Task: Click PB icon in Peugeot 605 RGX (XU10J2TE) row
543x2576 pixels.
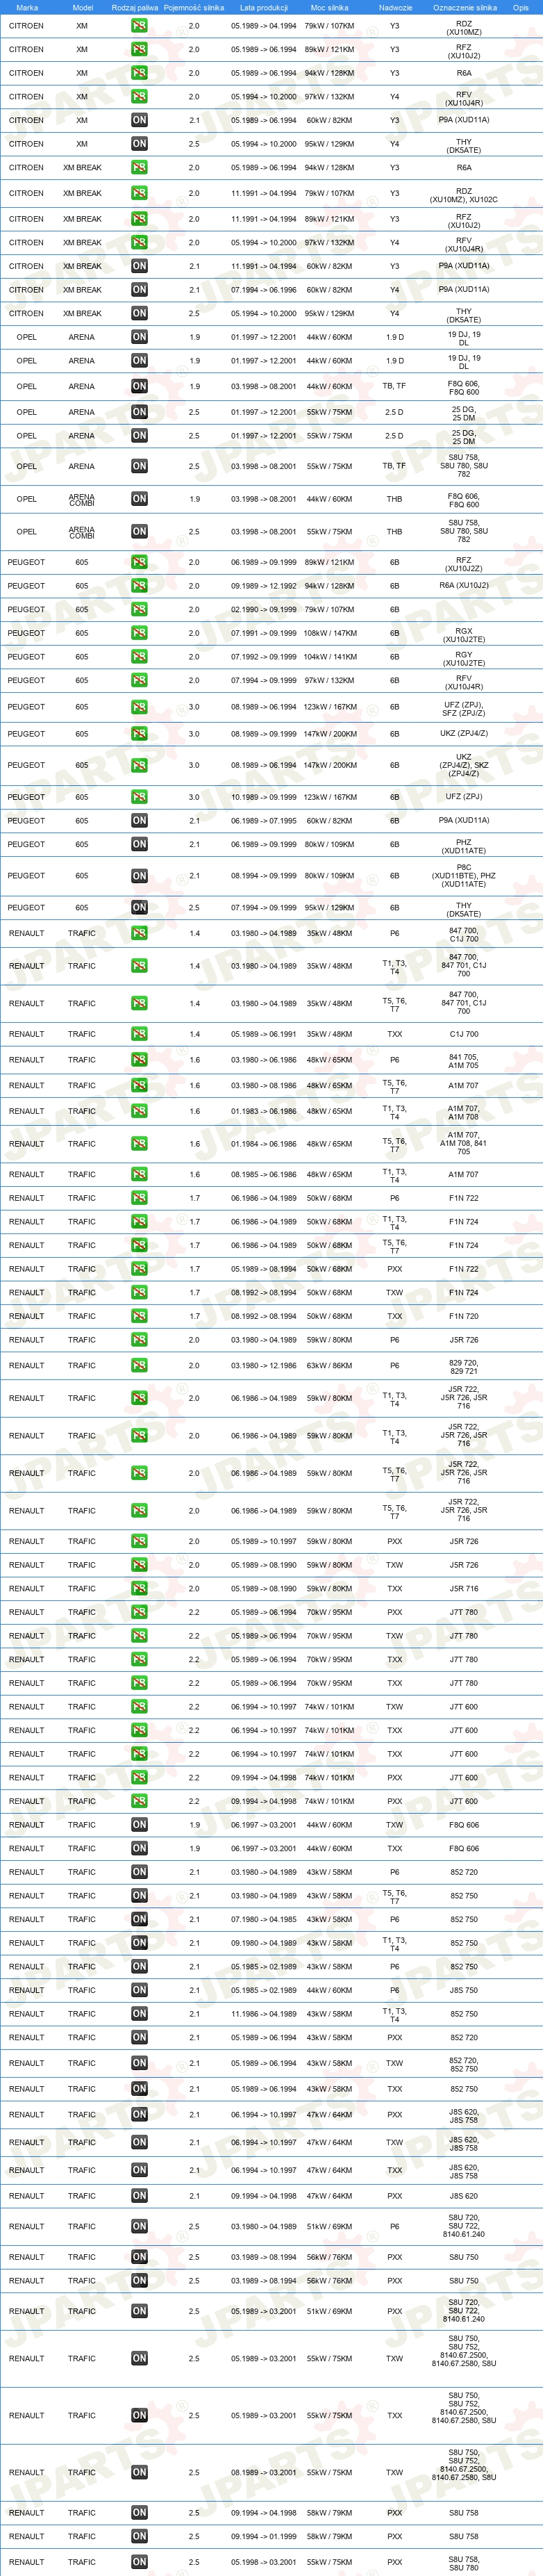Action: [139, 633]
